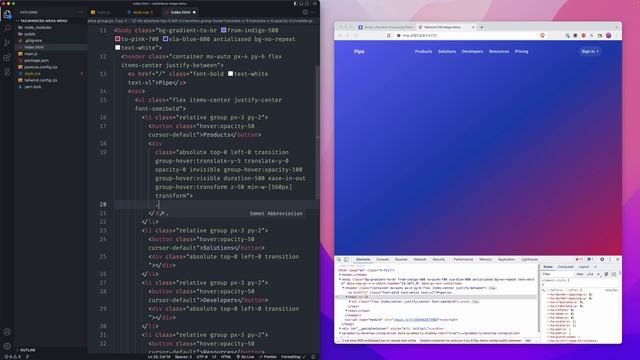Open the Network tab in DevTools

420,260
